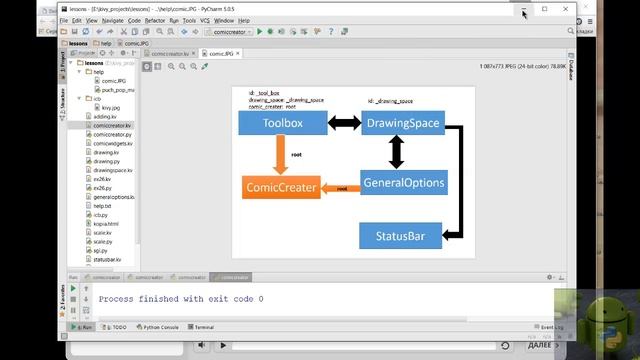The image size is (640, 360).
Task: Click the Open folder toolbar icon
Action: coord(64,31)
